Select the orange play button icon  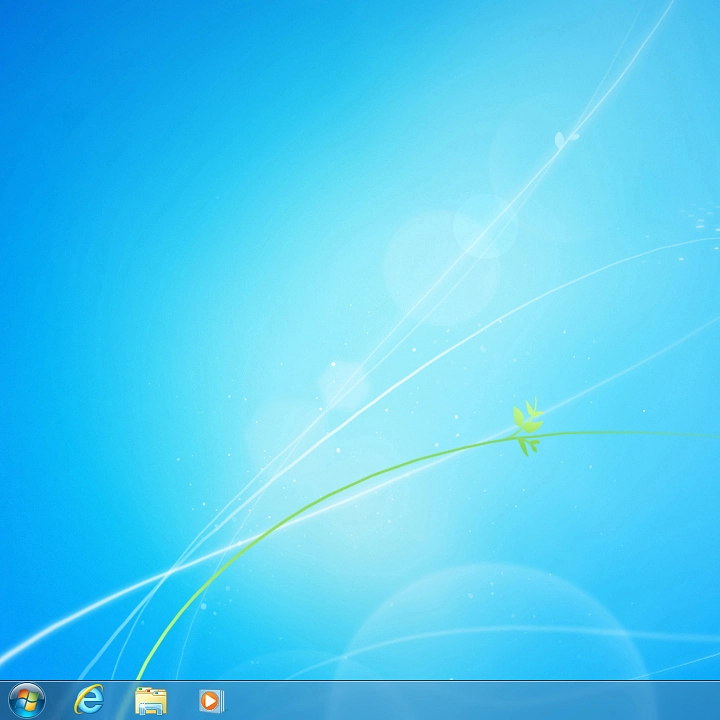pyautogui.click(x=211, y=700)
